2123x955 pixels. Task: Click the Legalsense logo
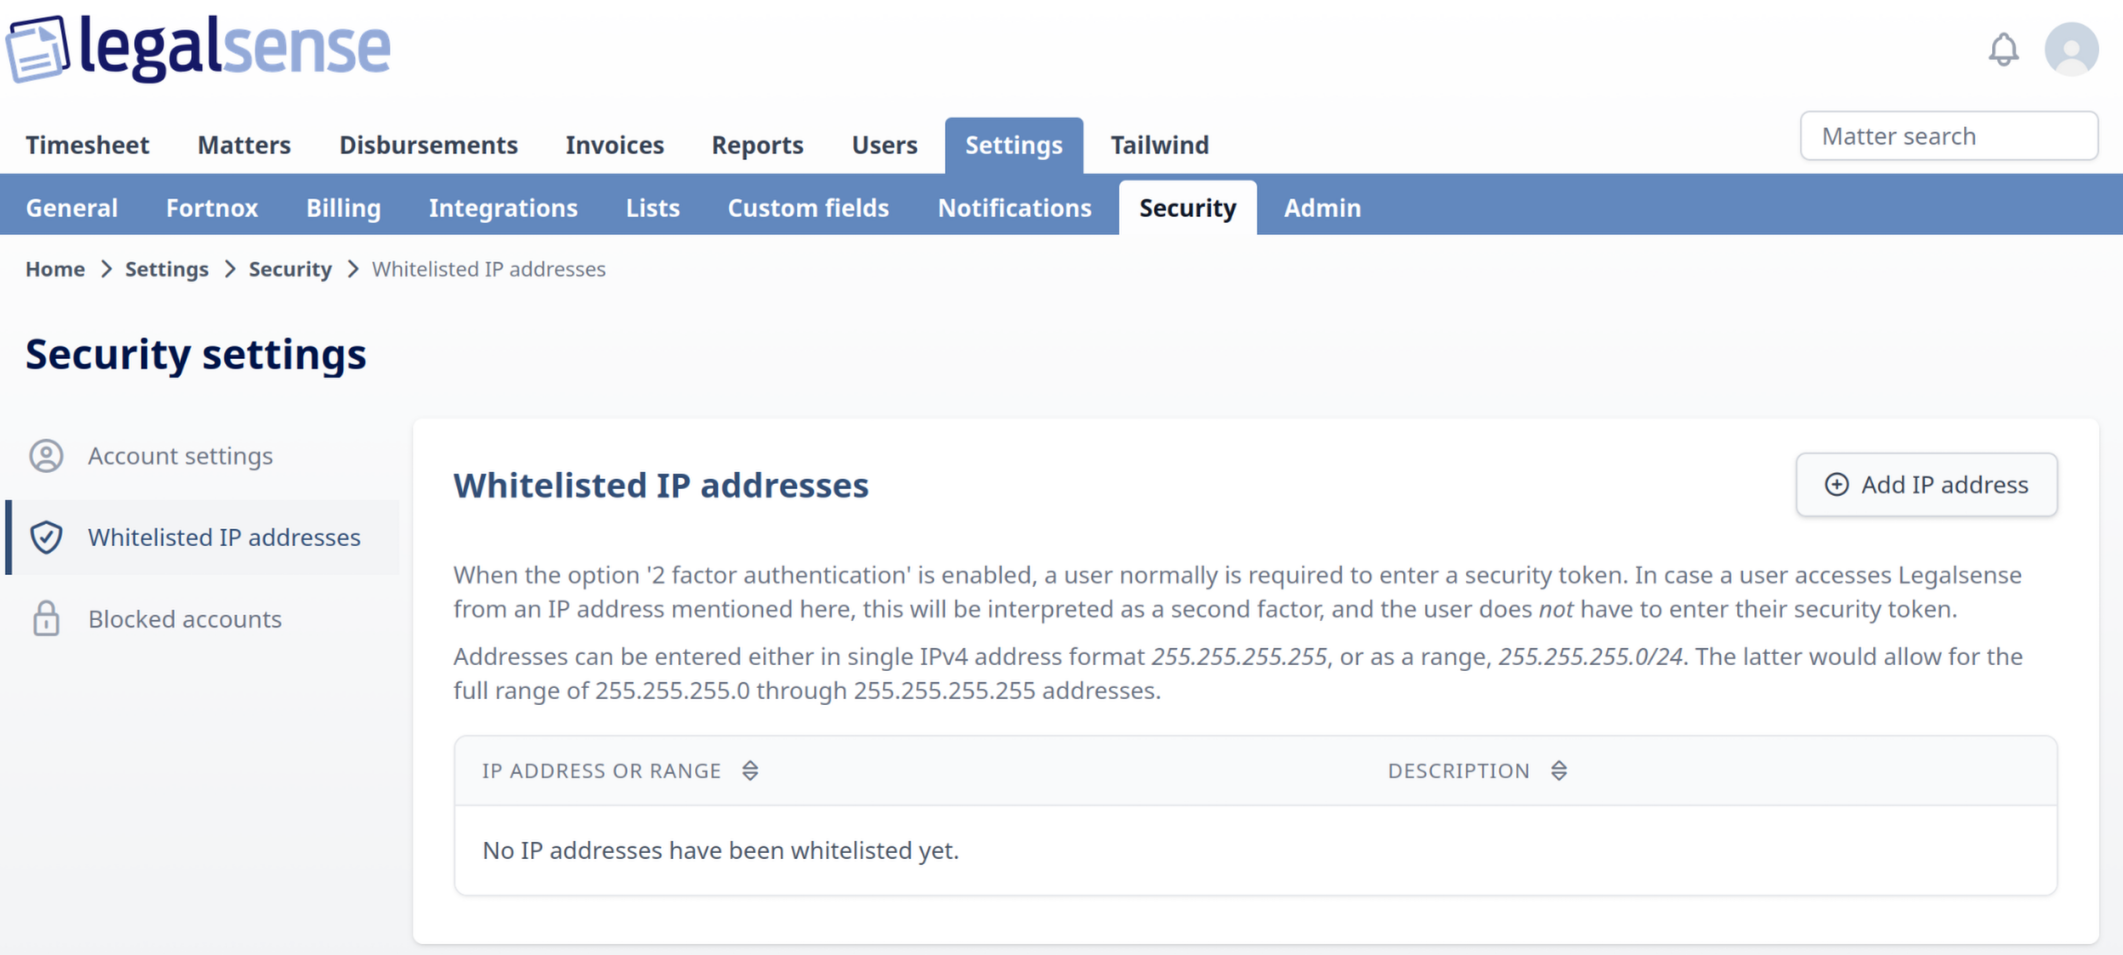pyautogui.click(x=199, y=47)
